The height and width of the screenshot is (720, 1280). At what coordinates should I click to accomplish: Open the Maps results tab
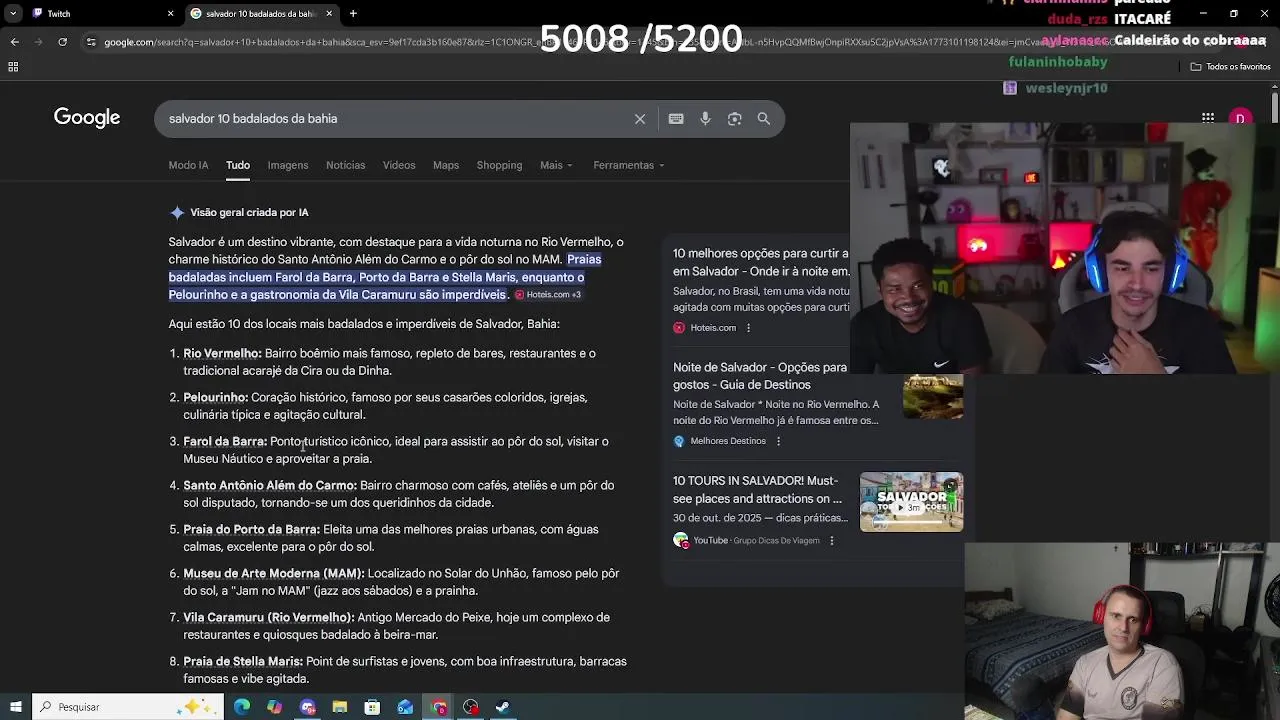[x=446, y=165]
